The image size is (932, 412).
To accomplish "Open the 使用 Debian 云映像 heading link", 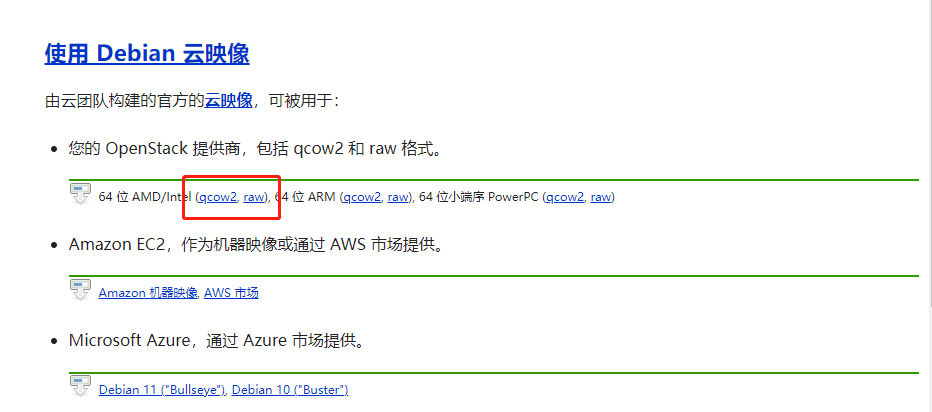I will click(147, 54).
